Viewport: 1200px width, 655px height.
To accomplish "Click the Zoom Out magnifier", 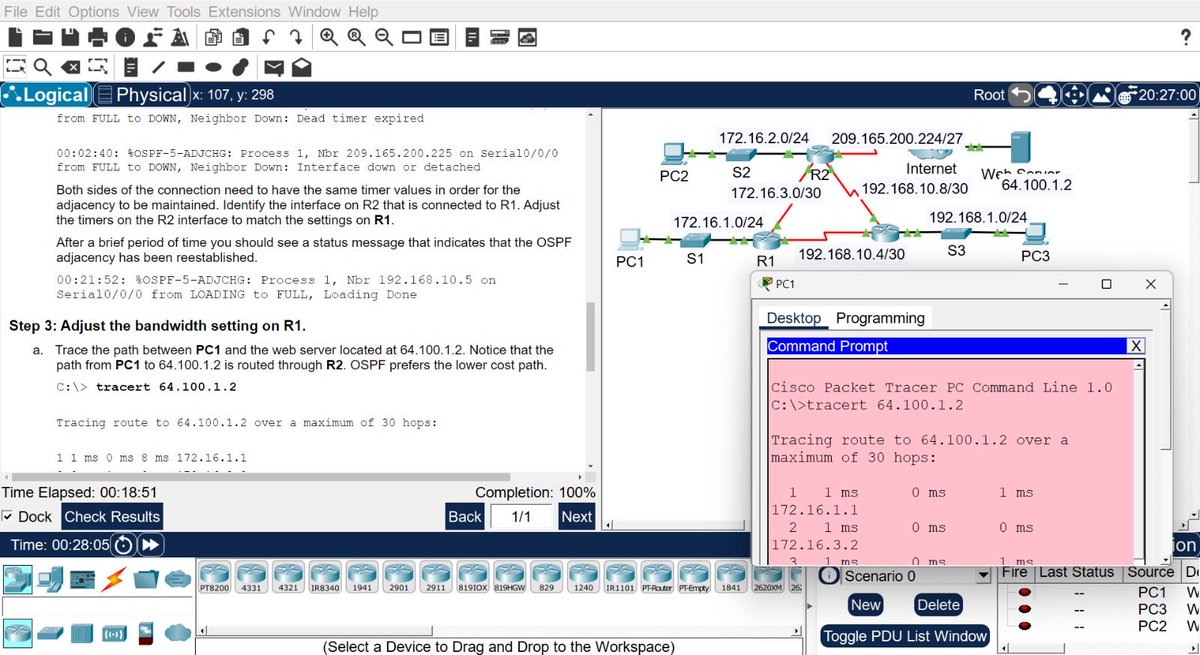I will 383,37.
